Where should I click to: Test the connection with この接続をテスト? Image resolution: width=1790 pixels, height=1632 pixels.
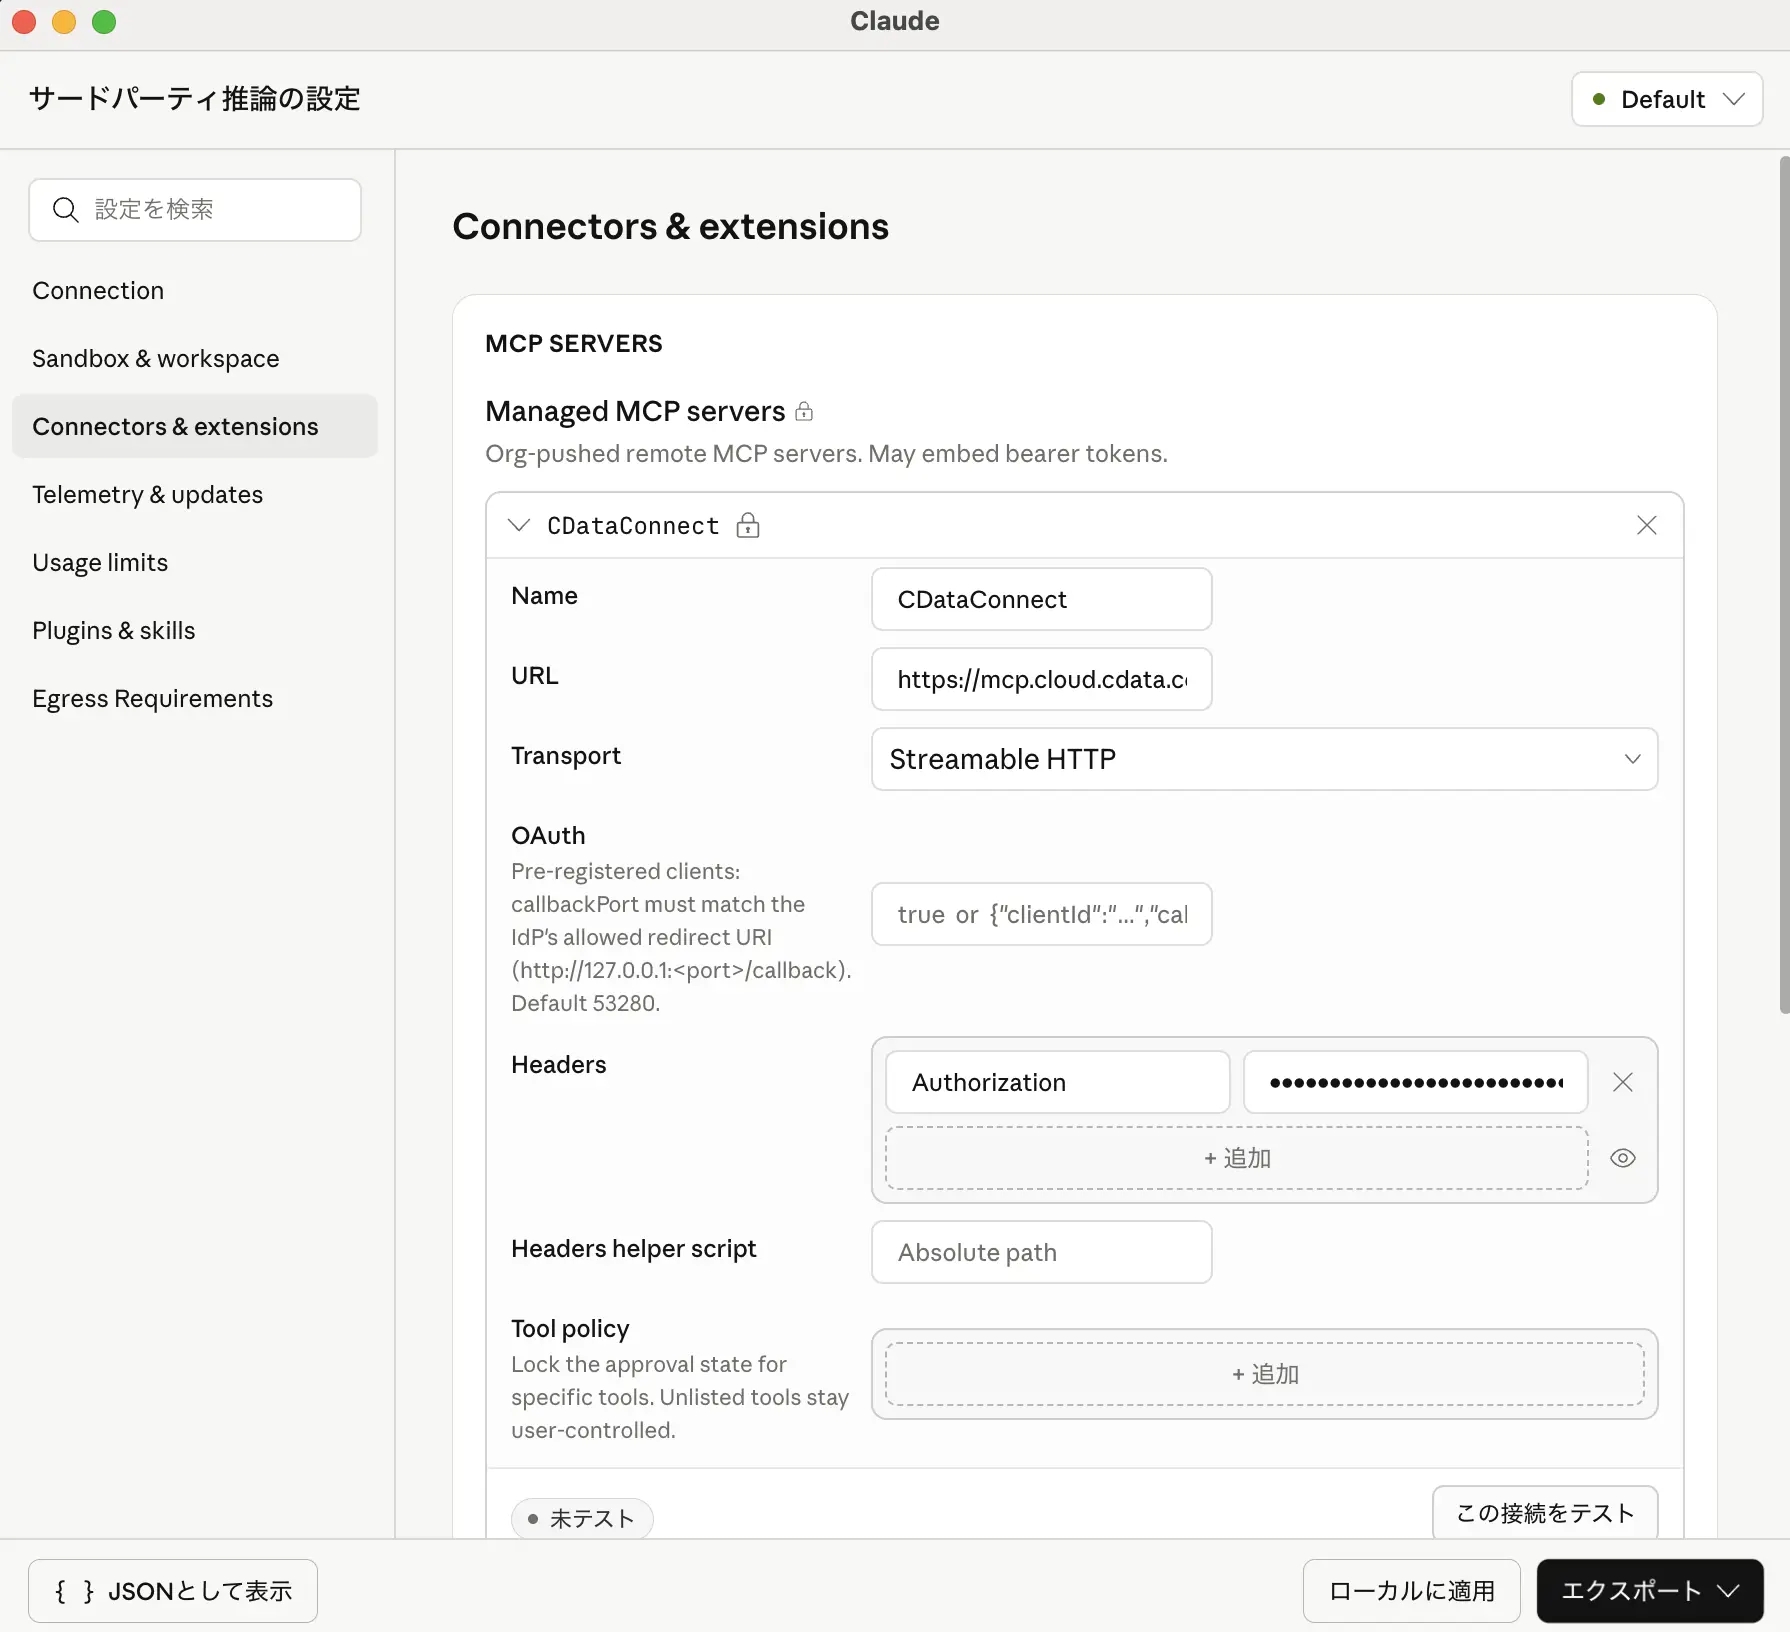(1545, 1513)
